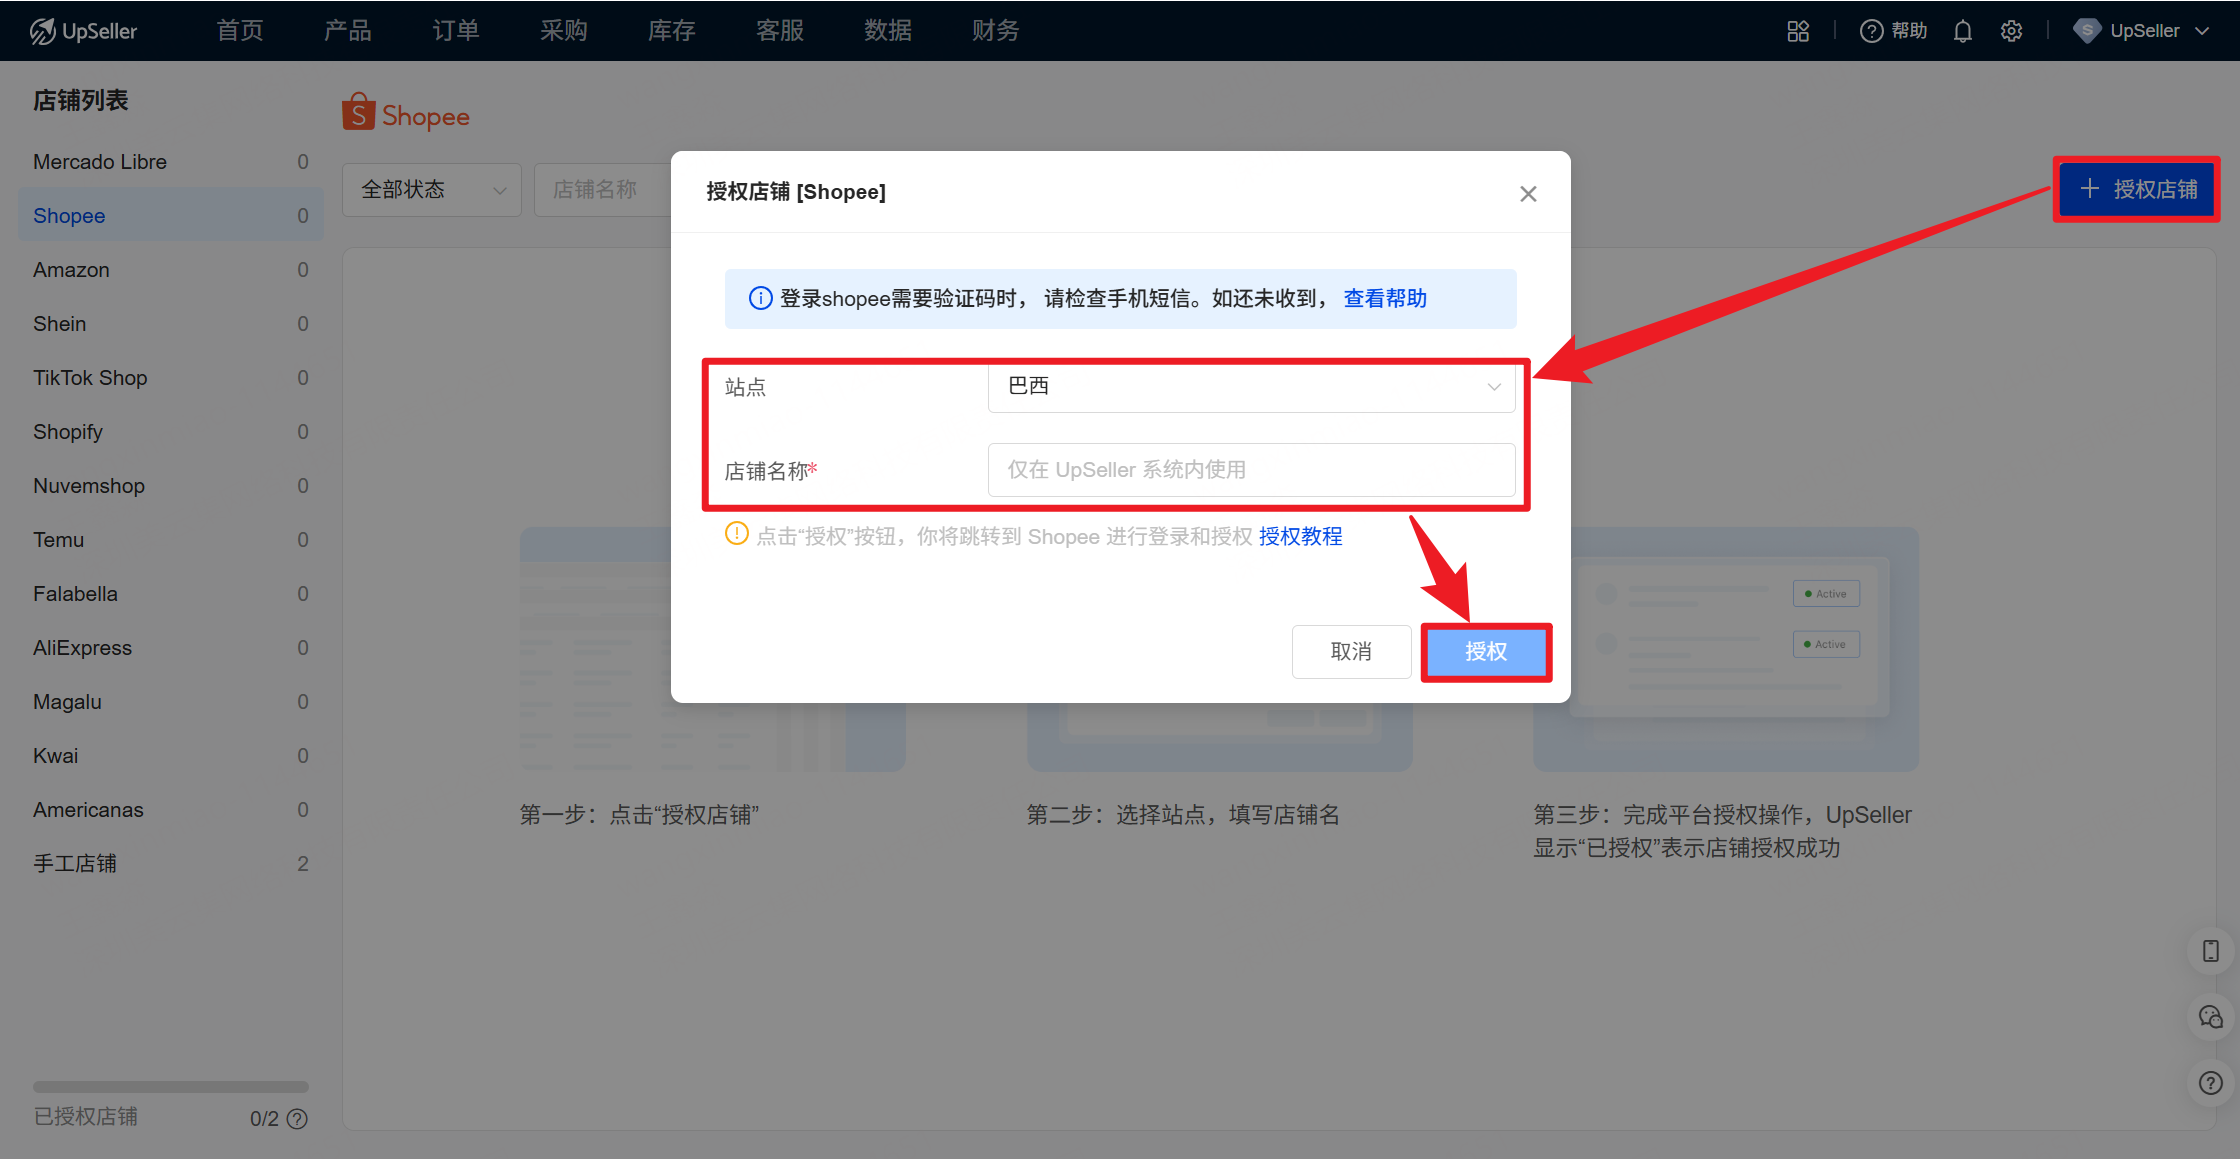Expand the UpSeller account menu chevron
The width and height of the screenshot is (2240, 1159).
coord(2203,30)
